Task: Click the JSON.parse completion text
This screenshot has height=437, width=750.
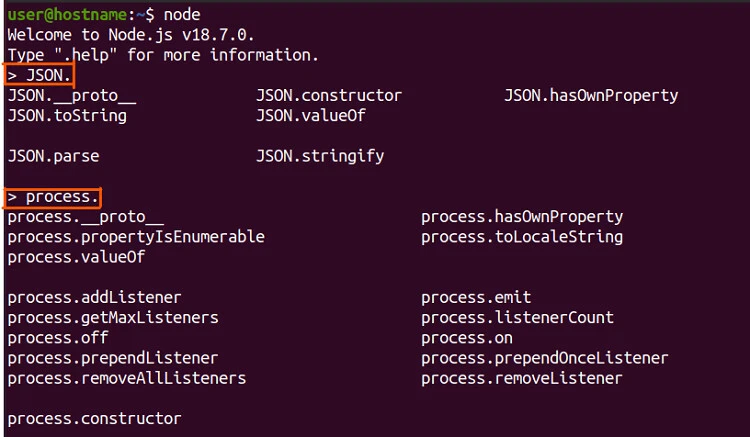Action: point(53,156)
